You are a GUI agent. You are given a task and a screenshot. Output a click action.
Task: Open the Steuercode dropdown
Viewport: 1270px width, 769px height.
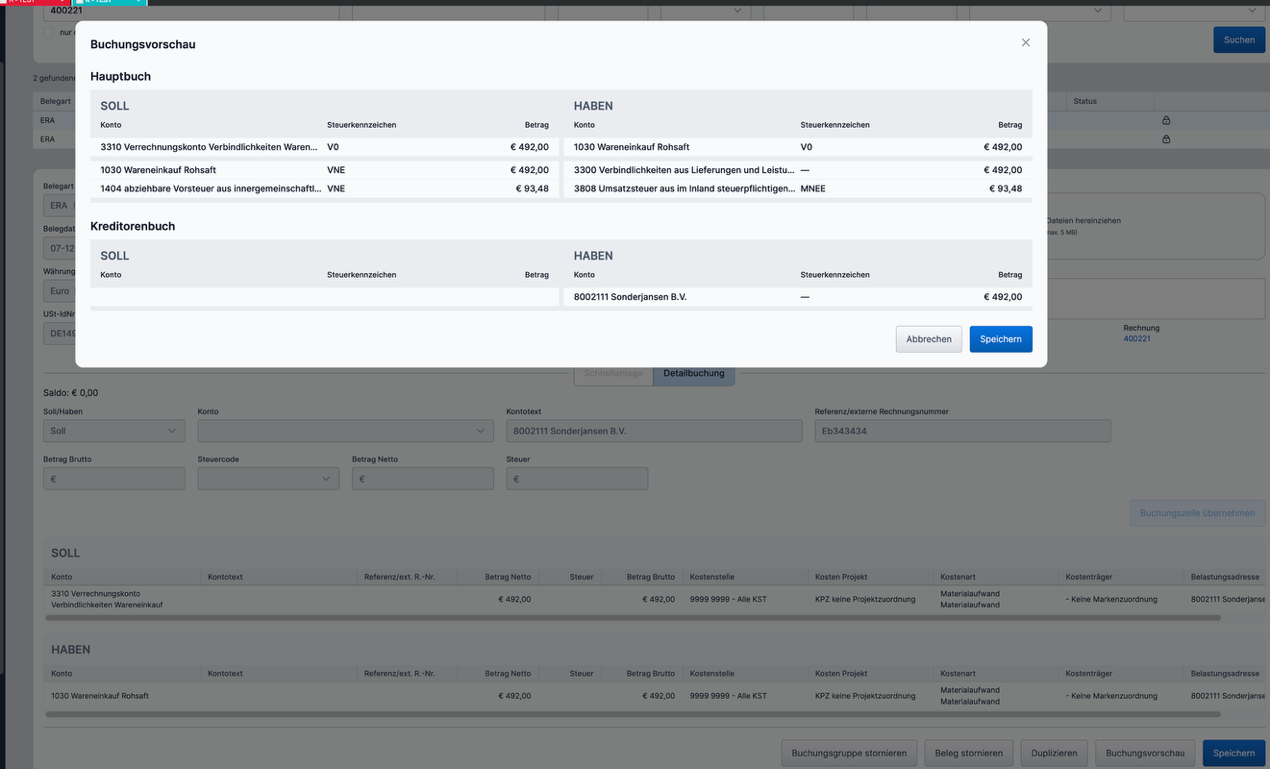[268, 479]
